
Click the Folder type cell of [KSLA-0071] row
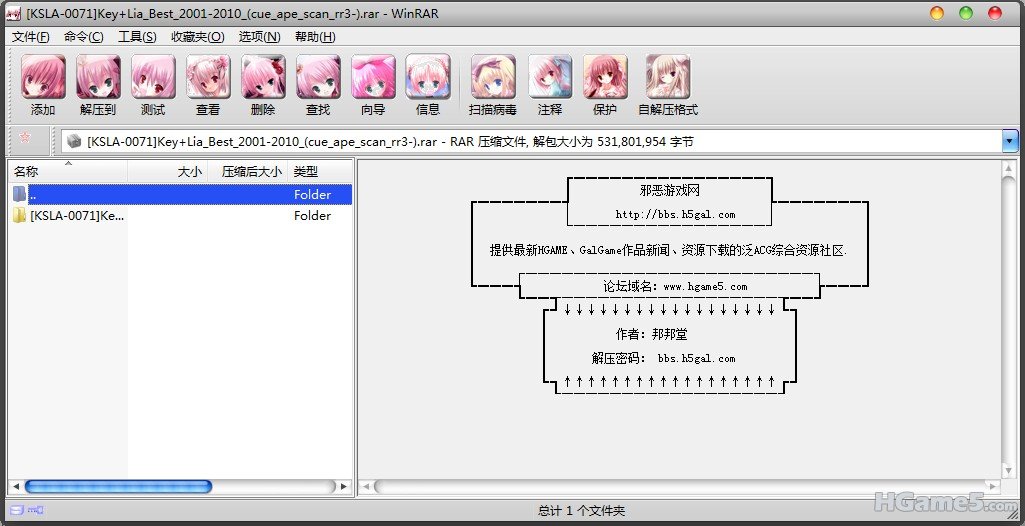[x=312, y=216]
